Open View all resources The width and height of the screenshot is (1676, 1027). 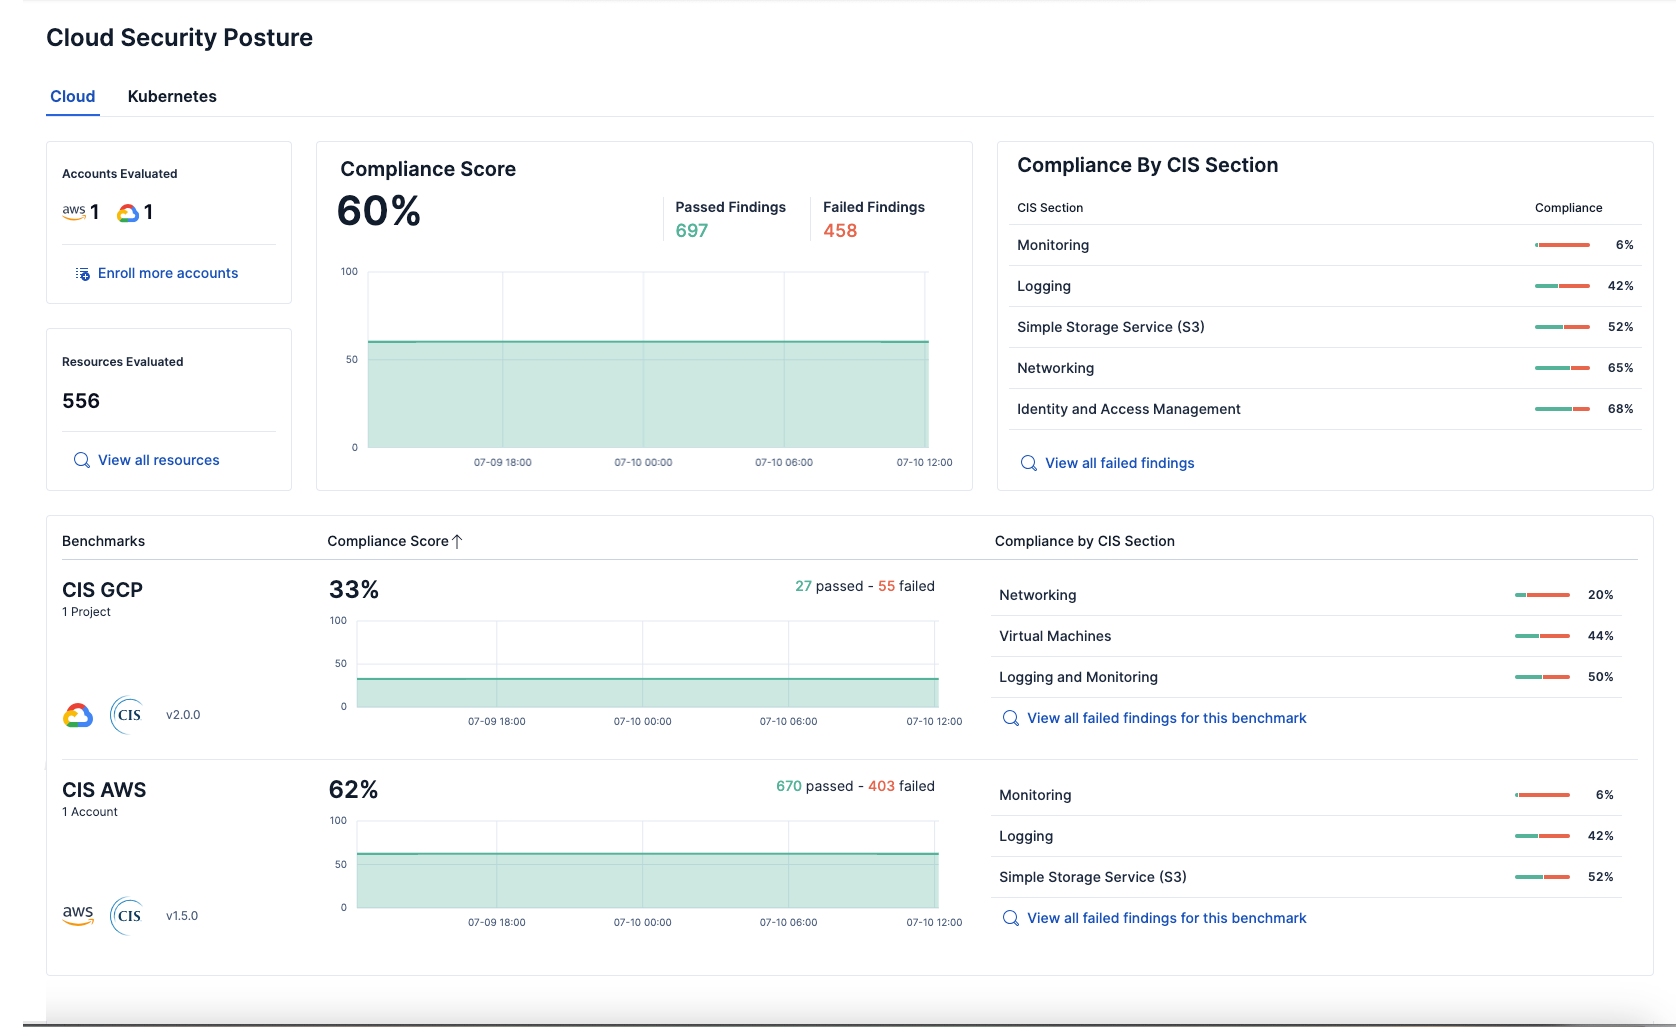pos(158,460)
